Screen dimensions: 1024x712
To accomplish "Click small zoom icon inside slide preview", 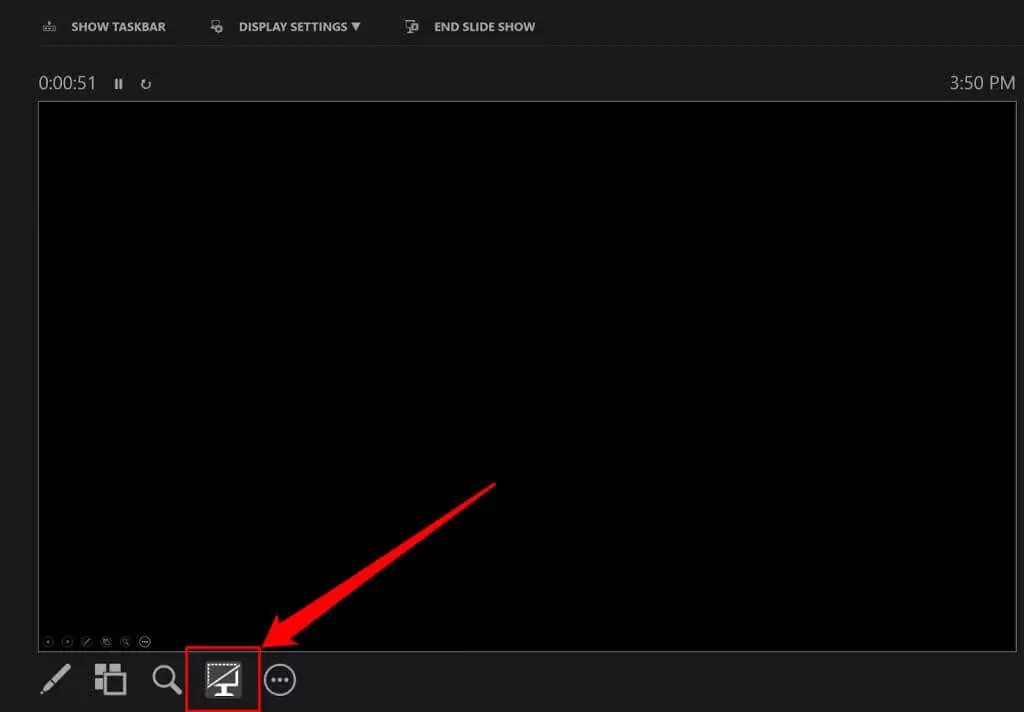I will (125, 642).
